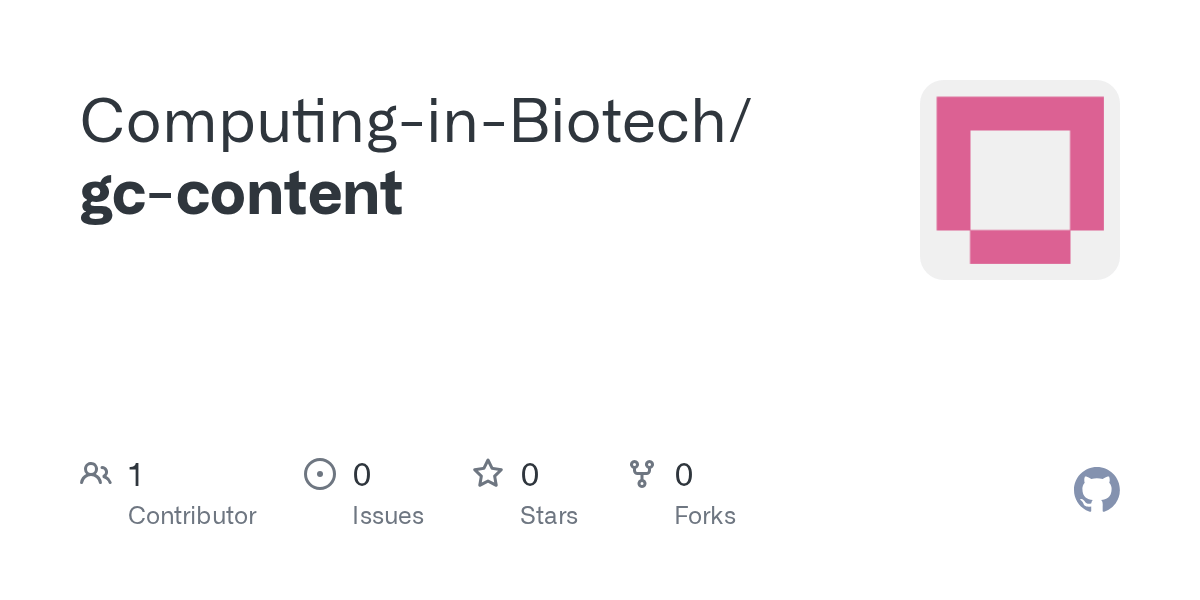Image resolution: width=1200 pixels, height=600 pixels.
Task: Open the Issues label
Action: tap(388, 516)
